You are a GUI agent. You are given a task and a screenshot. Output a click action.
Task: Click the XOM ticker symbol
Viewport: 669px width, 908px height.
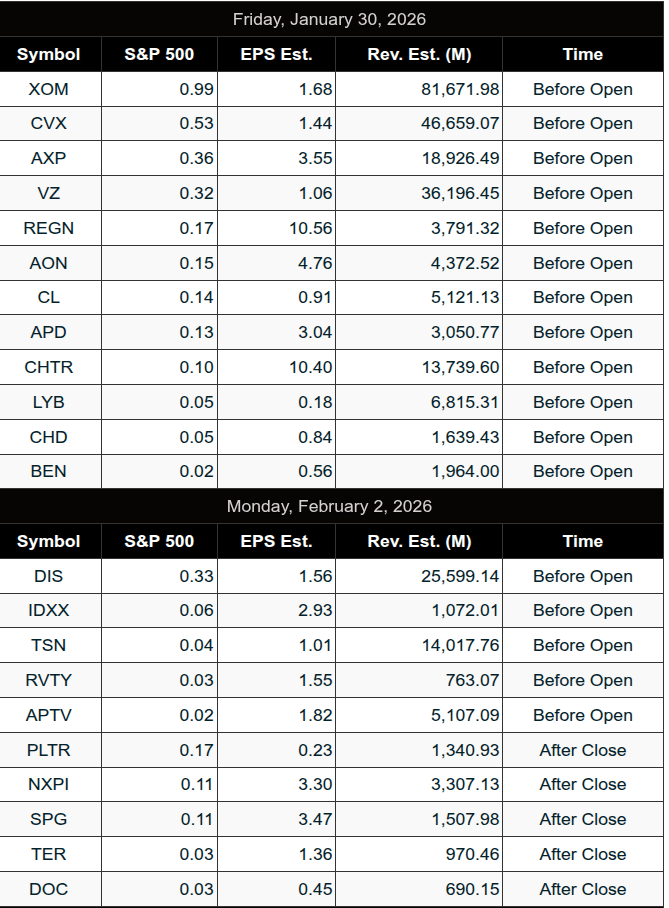click(49, 89)
